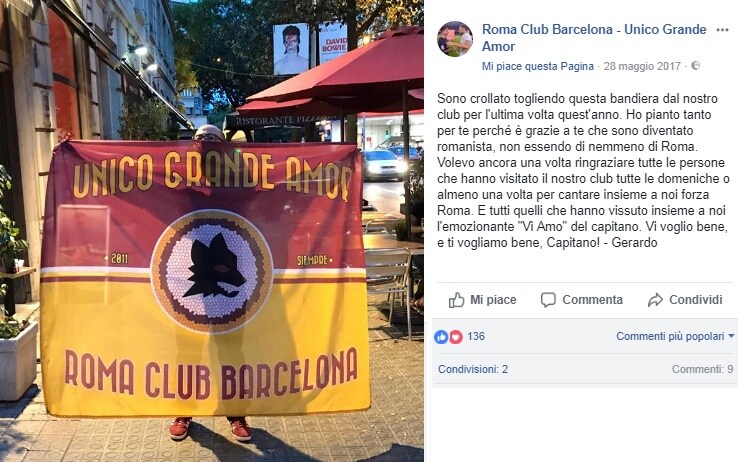The width and height of the screenshot is (738, 462).
Task: Share the post with Condividi
Action: coord(685,300)
